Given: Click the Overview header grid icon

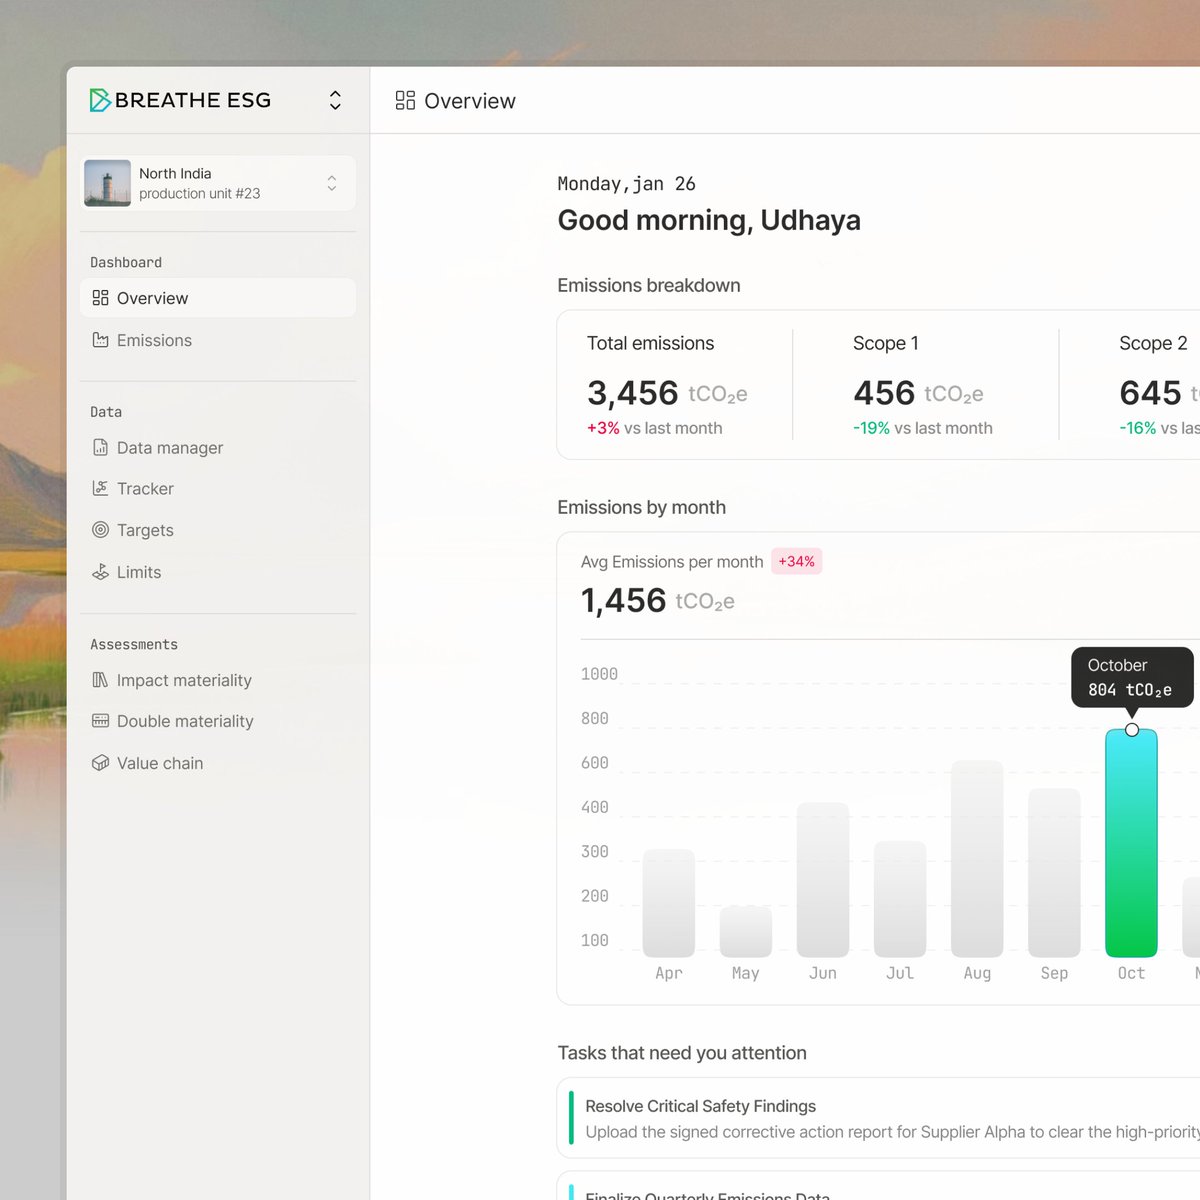Looking at the screenshot, I should pyautogui.click(x=405, y=100).
